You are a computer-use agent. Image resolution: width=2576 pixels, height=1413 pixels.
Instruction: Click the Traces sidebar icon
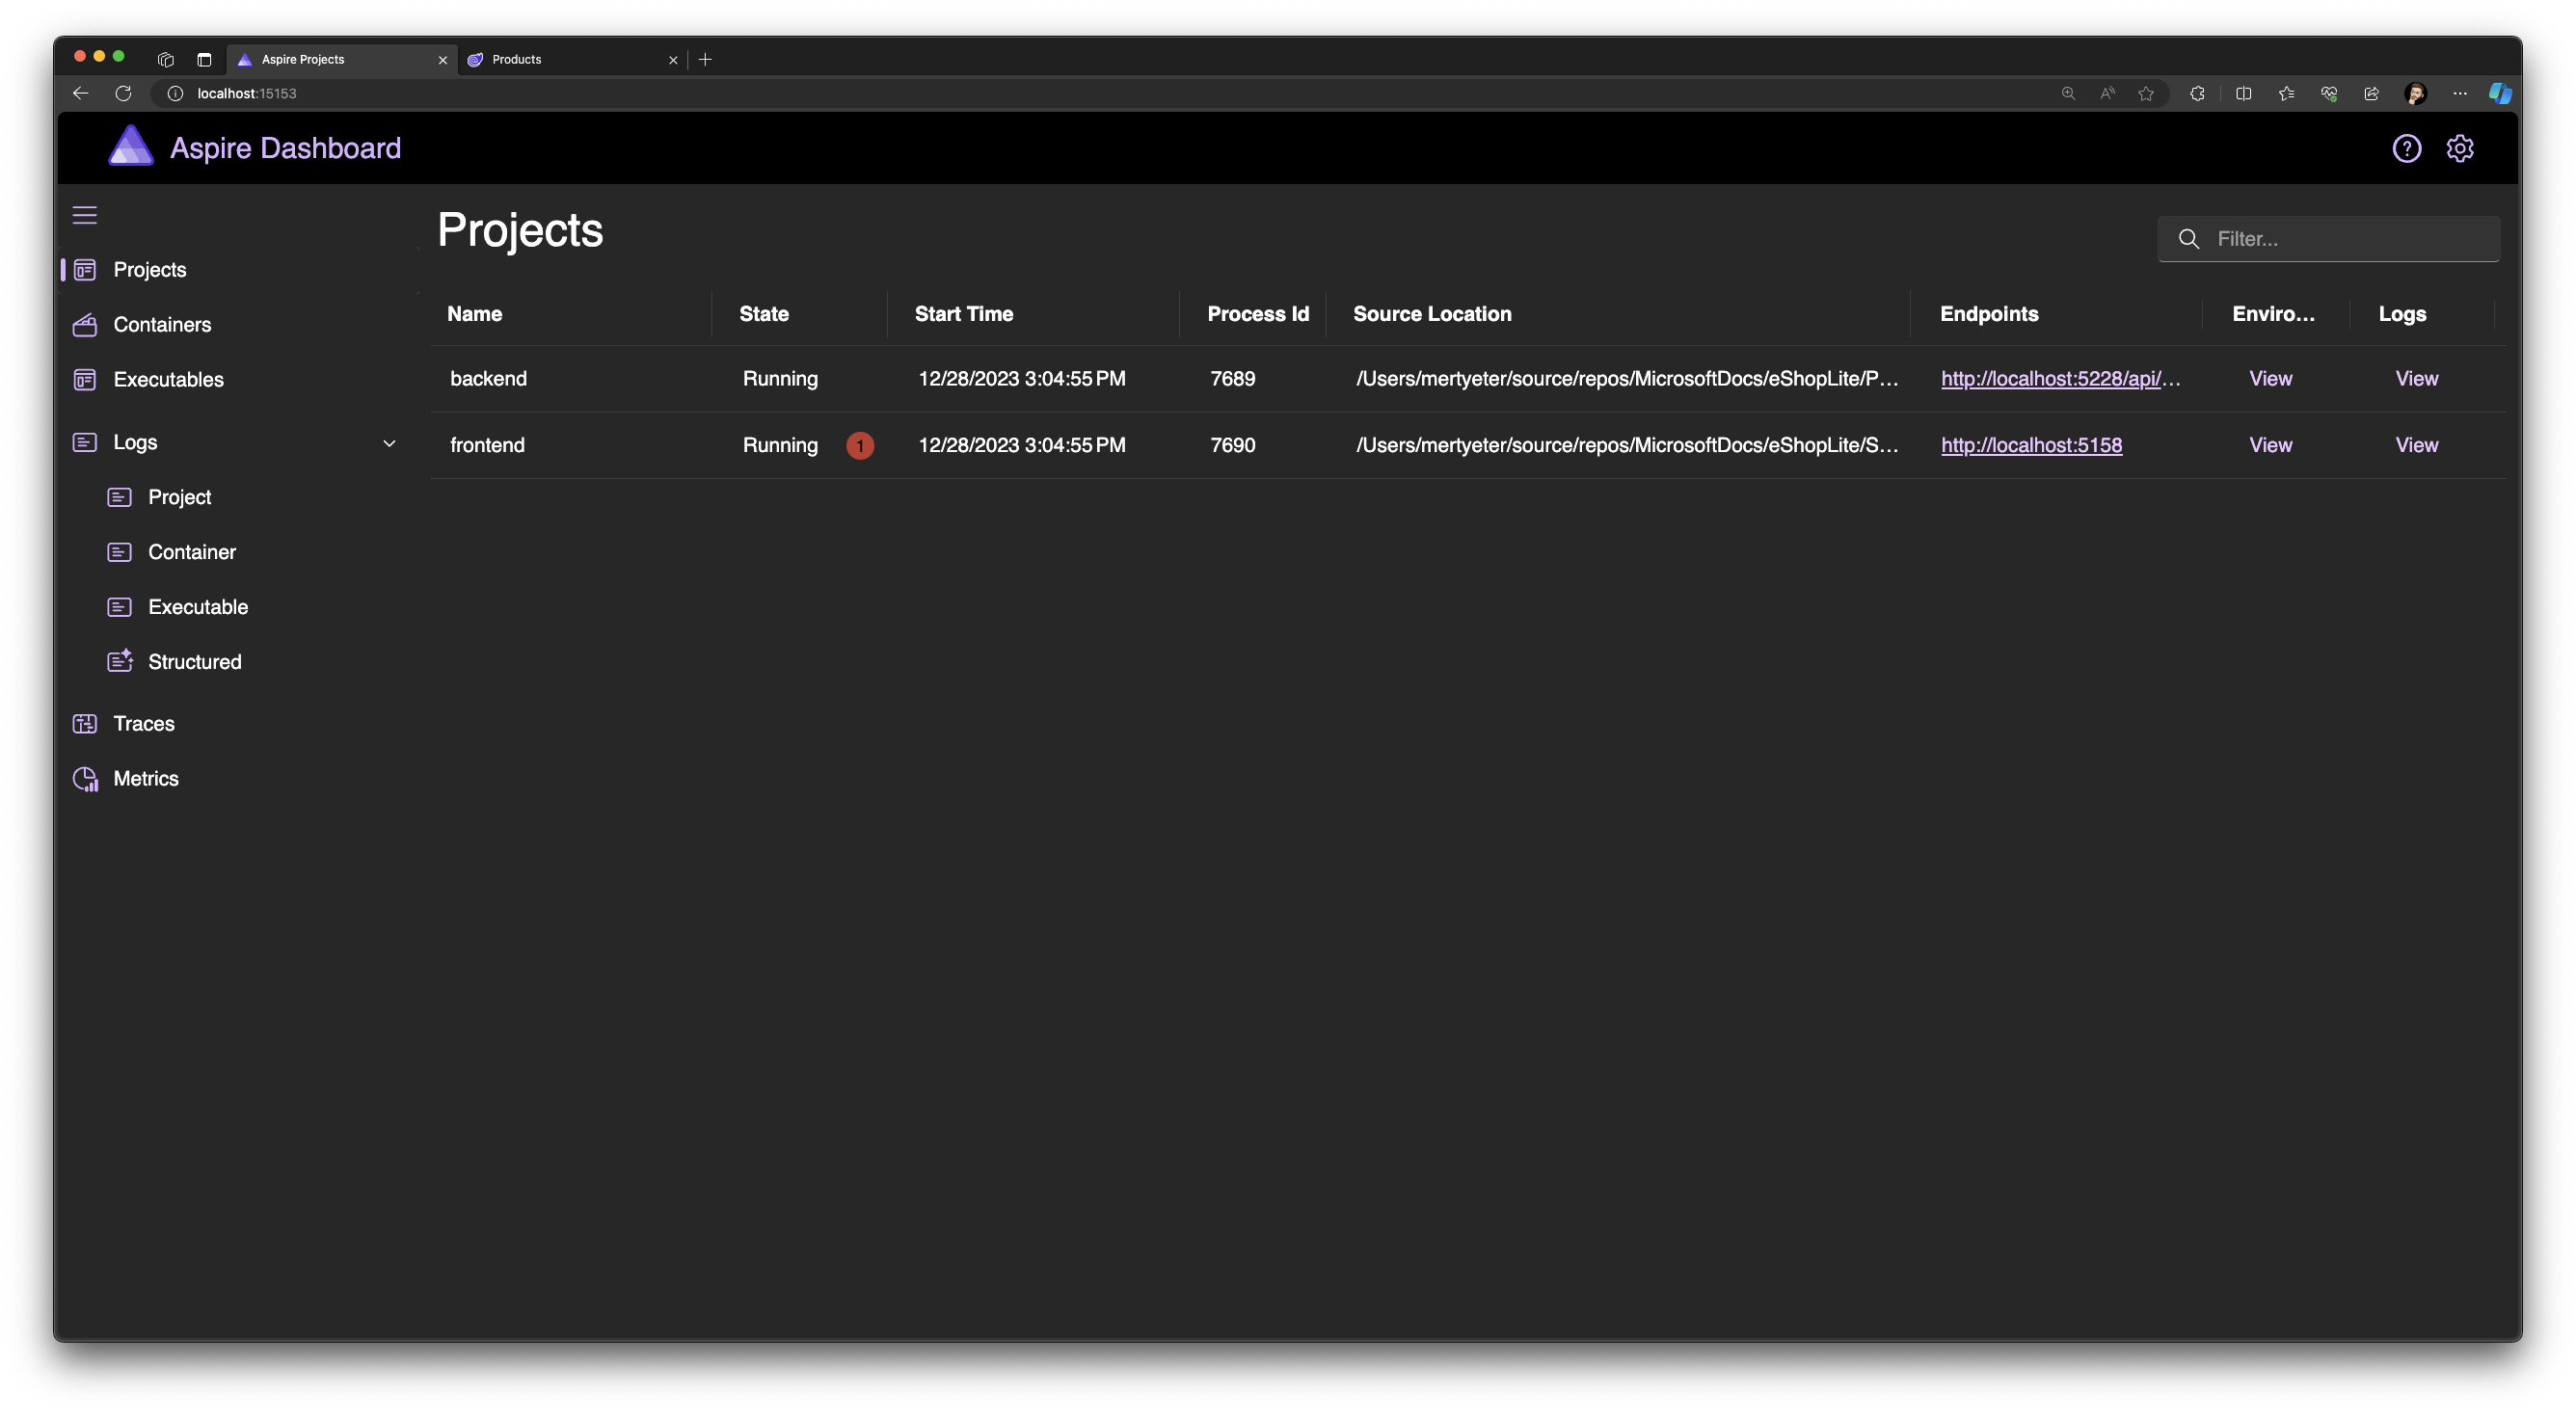coord(85,724)
